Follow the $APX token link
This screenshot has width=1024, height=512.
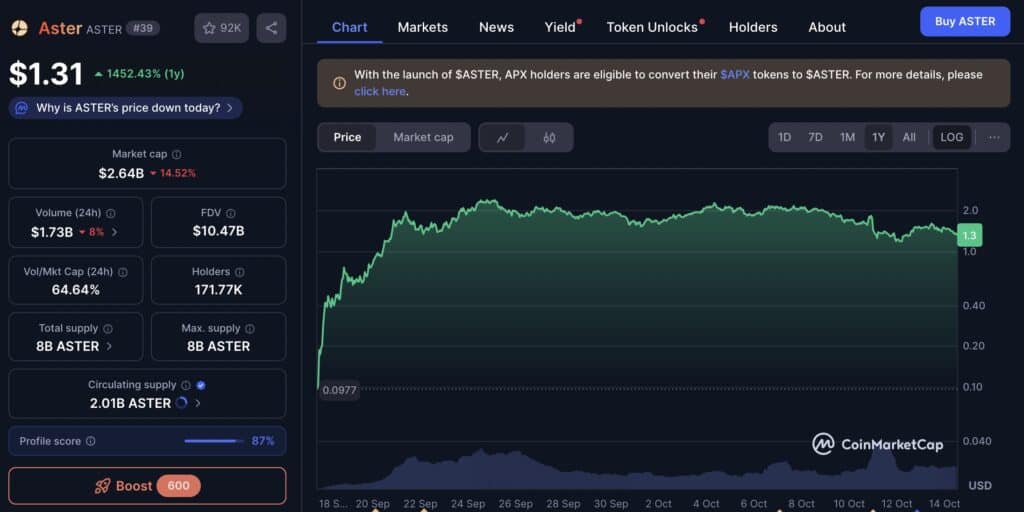735,74
